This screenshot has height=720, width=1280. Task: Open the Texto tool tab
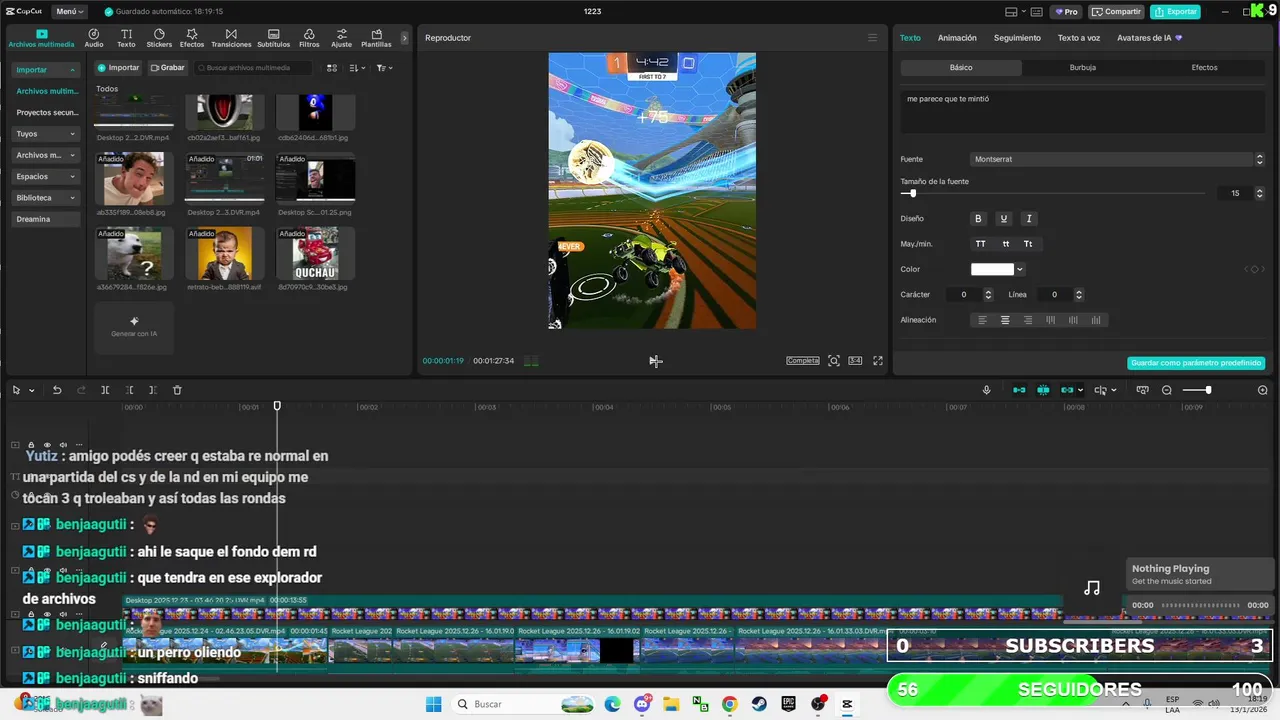click(126, 38)
